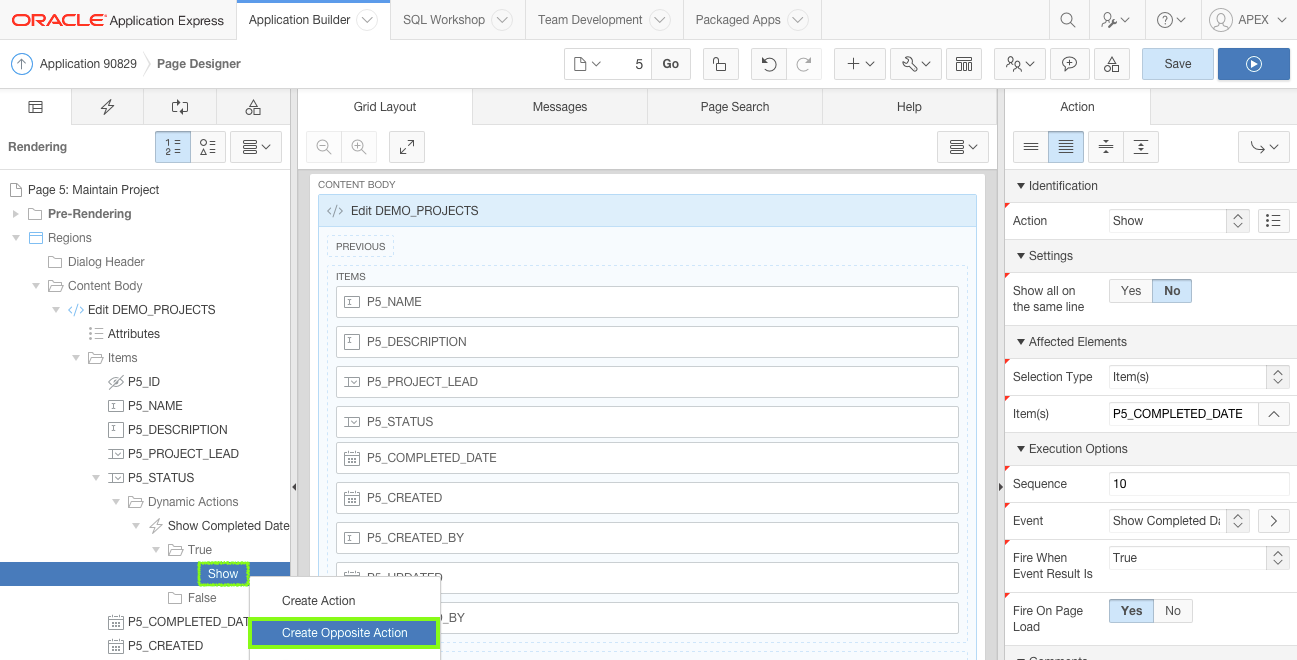1297x660 pixels.
Task: Open the Action quick pick list button
Action: (1273, 221)
